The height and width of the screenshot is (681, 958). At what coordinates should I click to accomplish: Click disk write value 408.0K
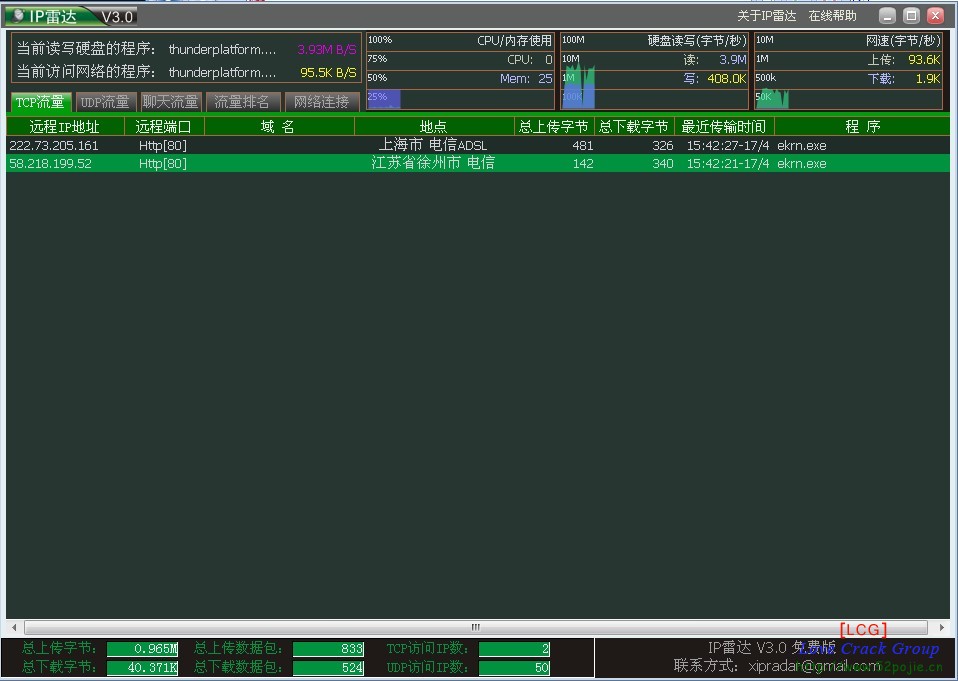click(x=727, y=79)
